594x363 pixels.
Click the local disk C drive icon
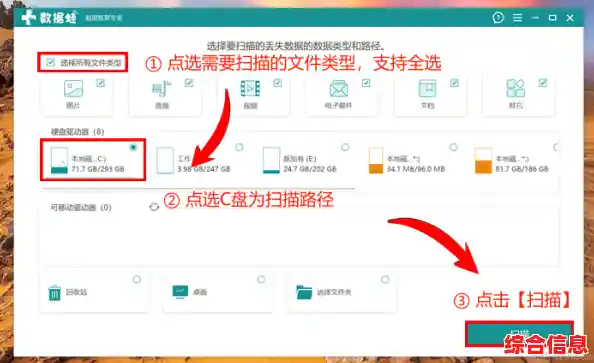click(x=59, y=160)
